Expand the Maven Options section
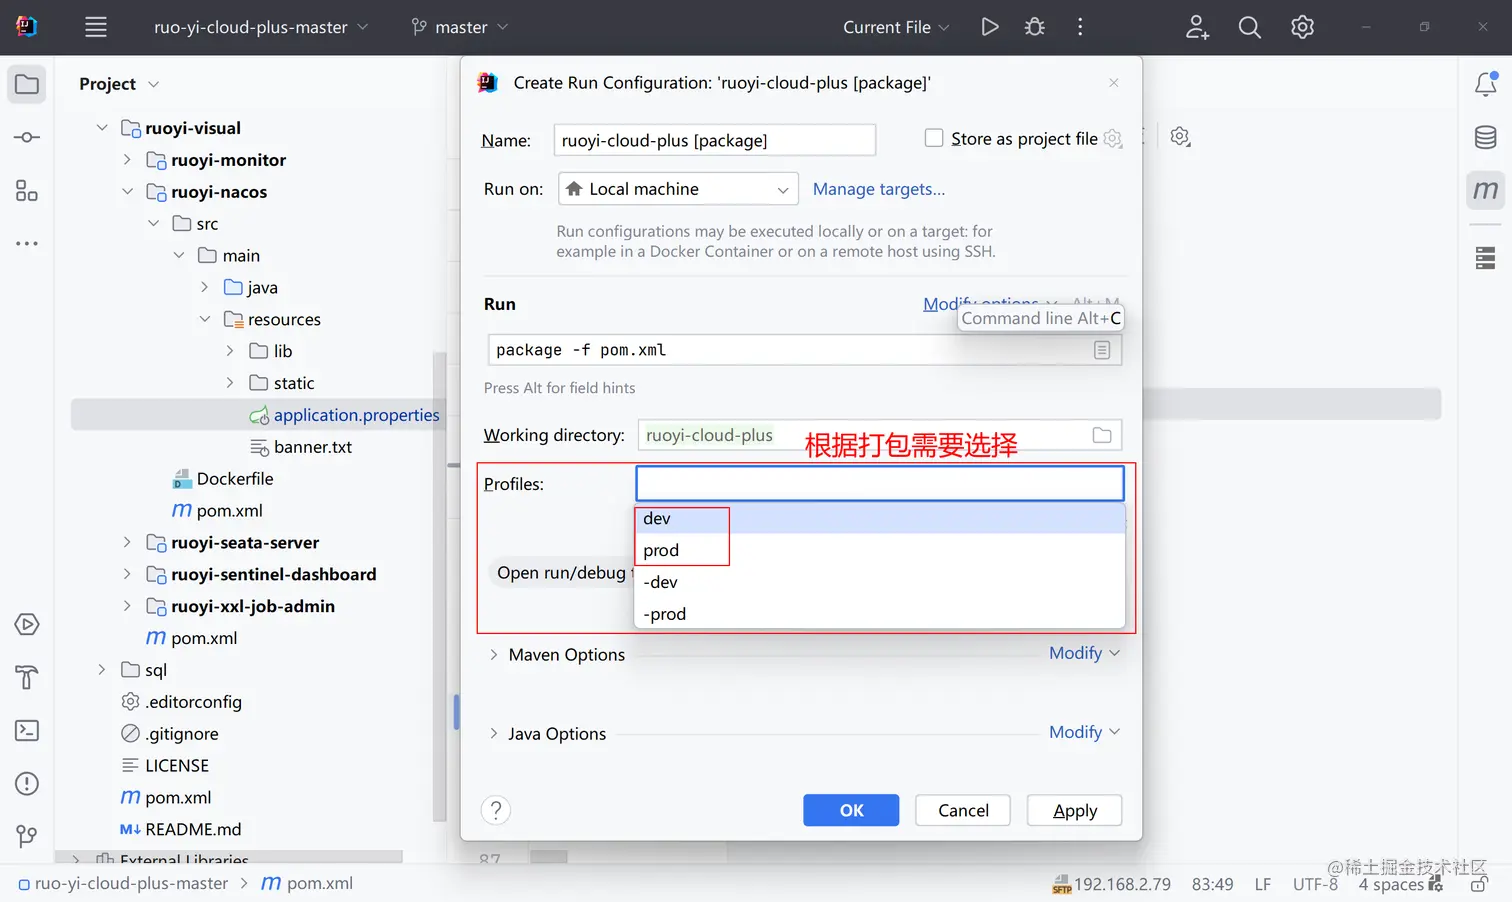The height and width of the screenshot is (902, 1512). click(494, 654)
